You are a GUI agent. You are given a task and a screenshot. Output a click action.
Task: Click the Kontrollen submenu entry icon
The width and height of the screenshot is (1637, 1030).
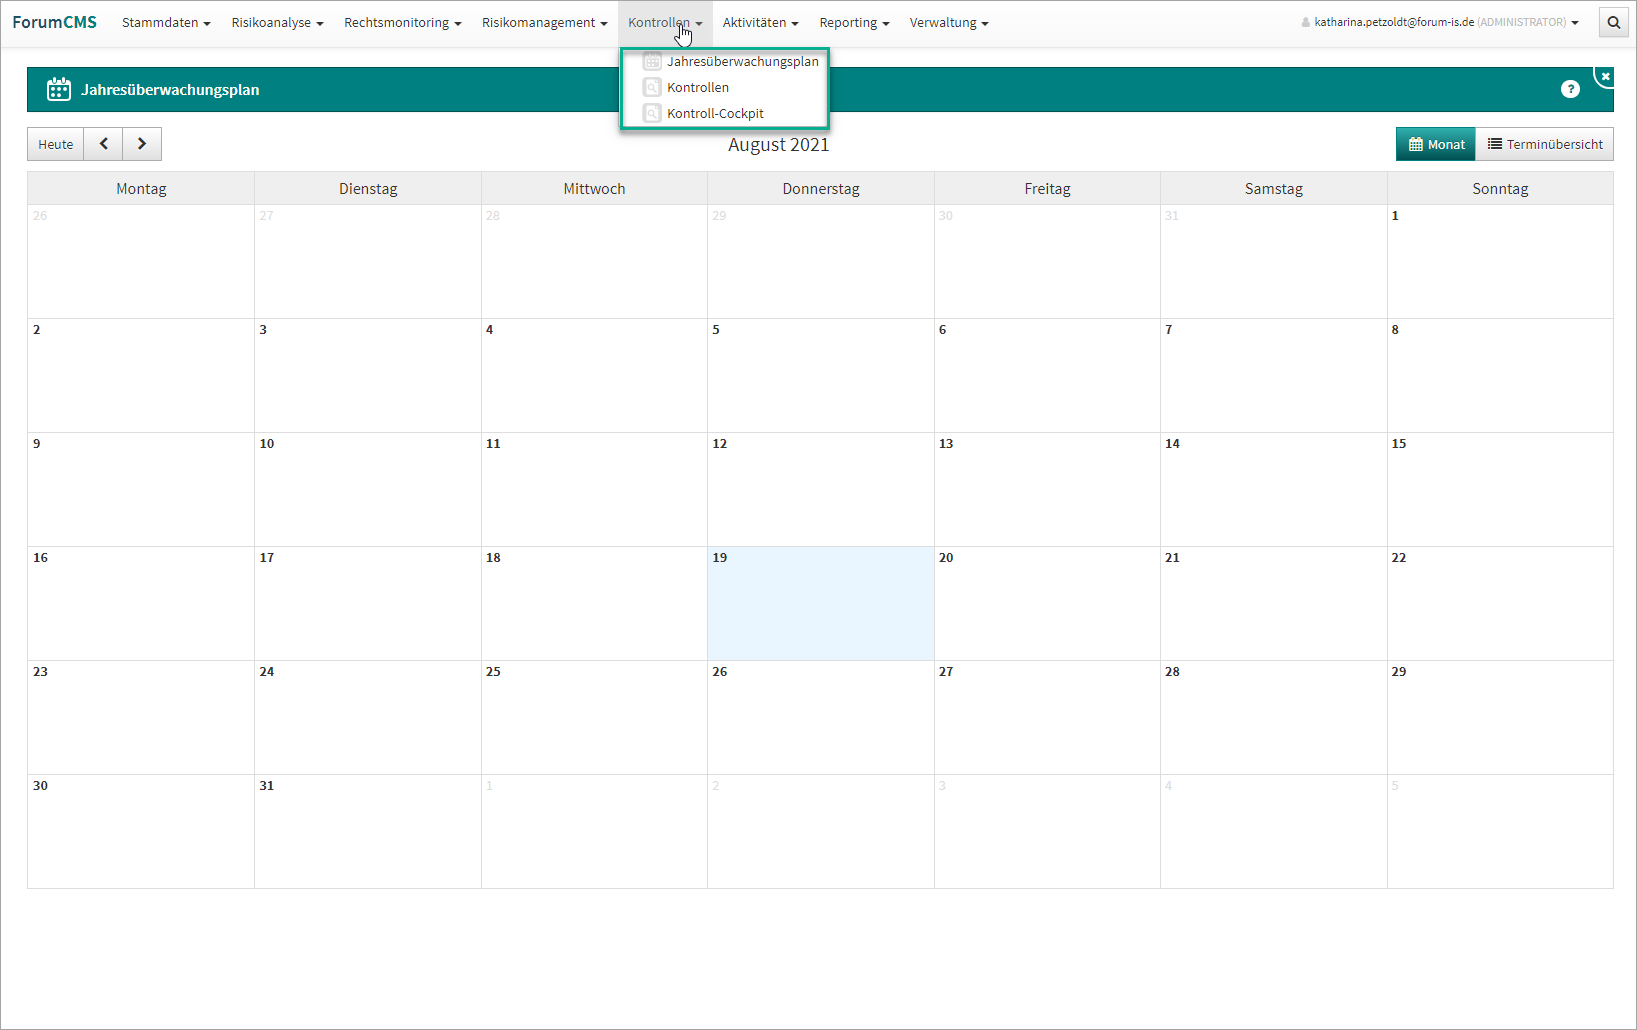[x=652, y=87]
